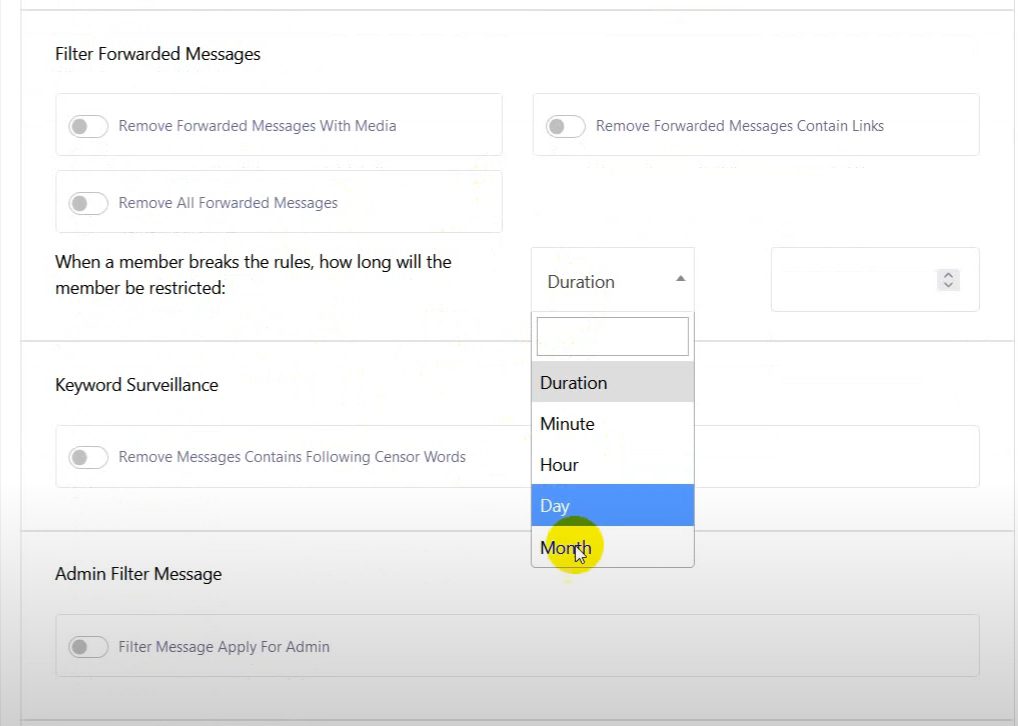1018x726 pixels.
Task: Choose the Duration placeholder option in list
Action: pyautogui.click(x=573, y=383)
